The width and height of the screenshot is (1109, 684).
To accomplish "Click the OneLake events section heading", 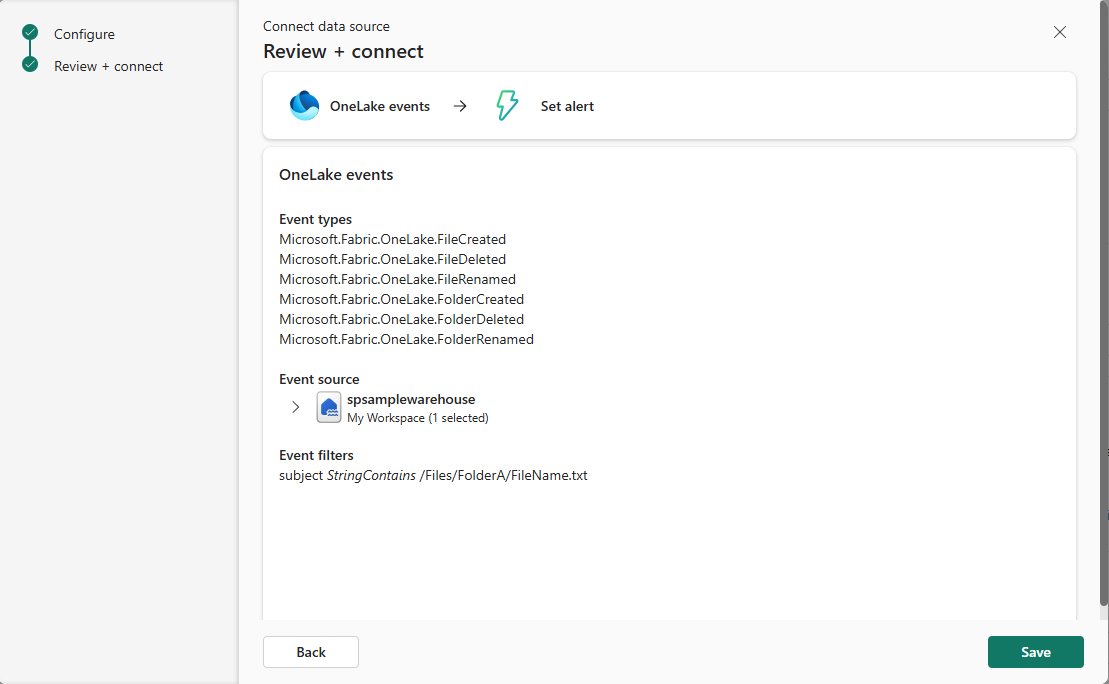I will [x=336, y=175].
